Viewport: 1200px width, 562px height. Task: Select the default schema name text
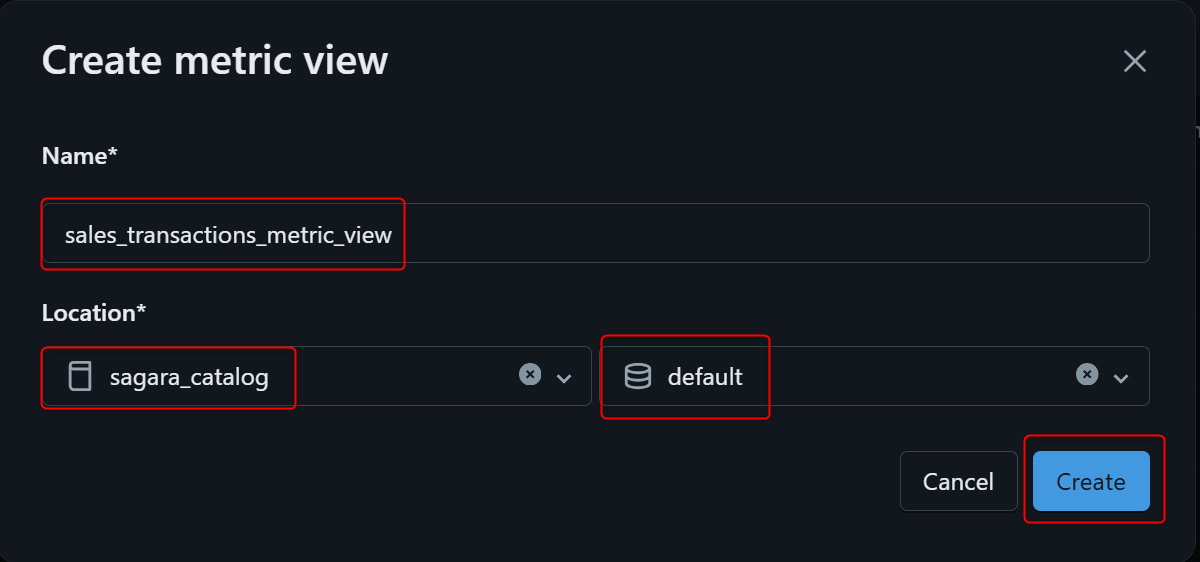[705, 377]
